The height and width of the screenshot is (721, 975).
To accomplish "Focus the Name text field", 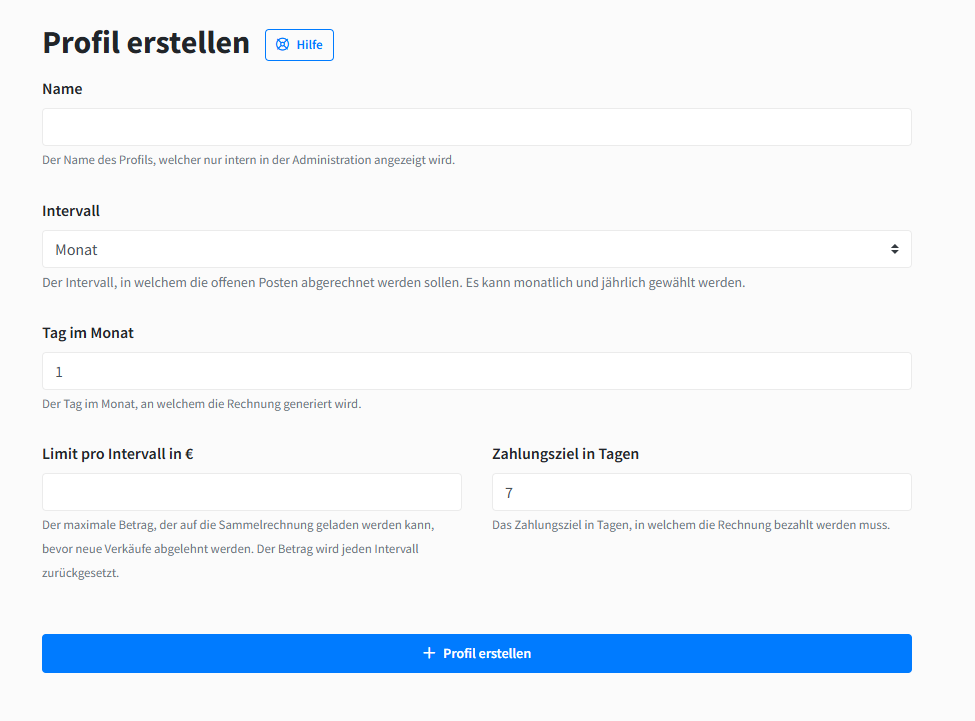I will [477, 127].
